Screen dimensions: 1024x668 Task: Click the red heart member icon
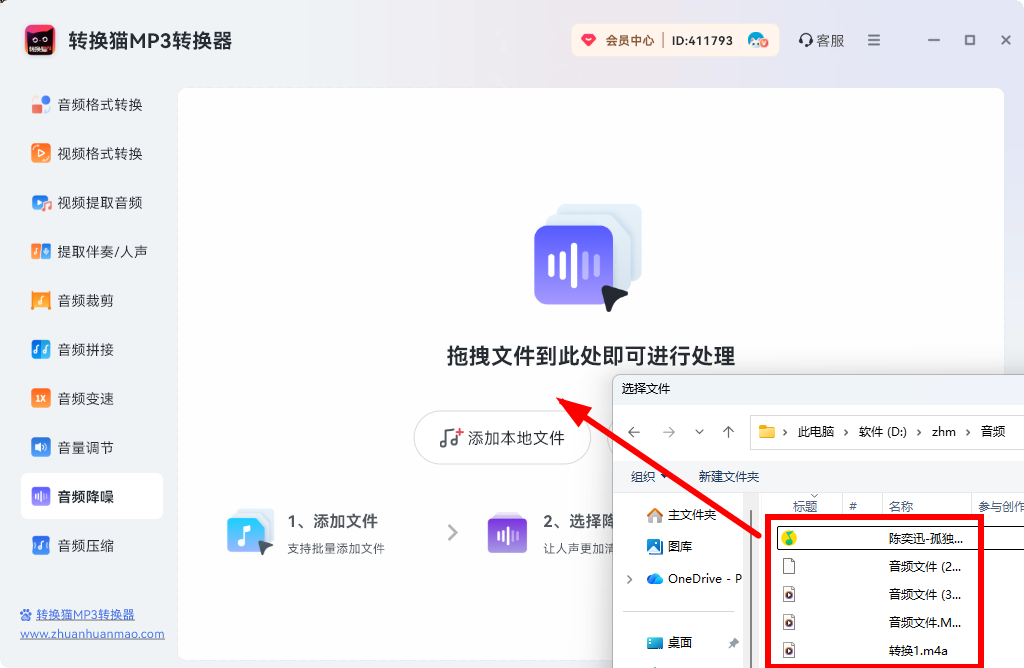[x=588, y=40]
